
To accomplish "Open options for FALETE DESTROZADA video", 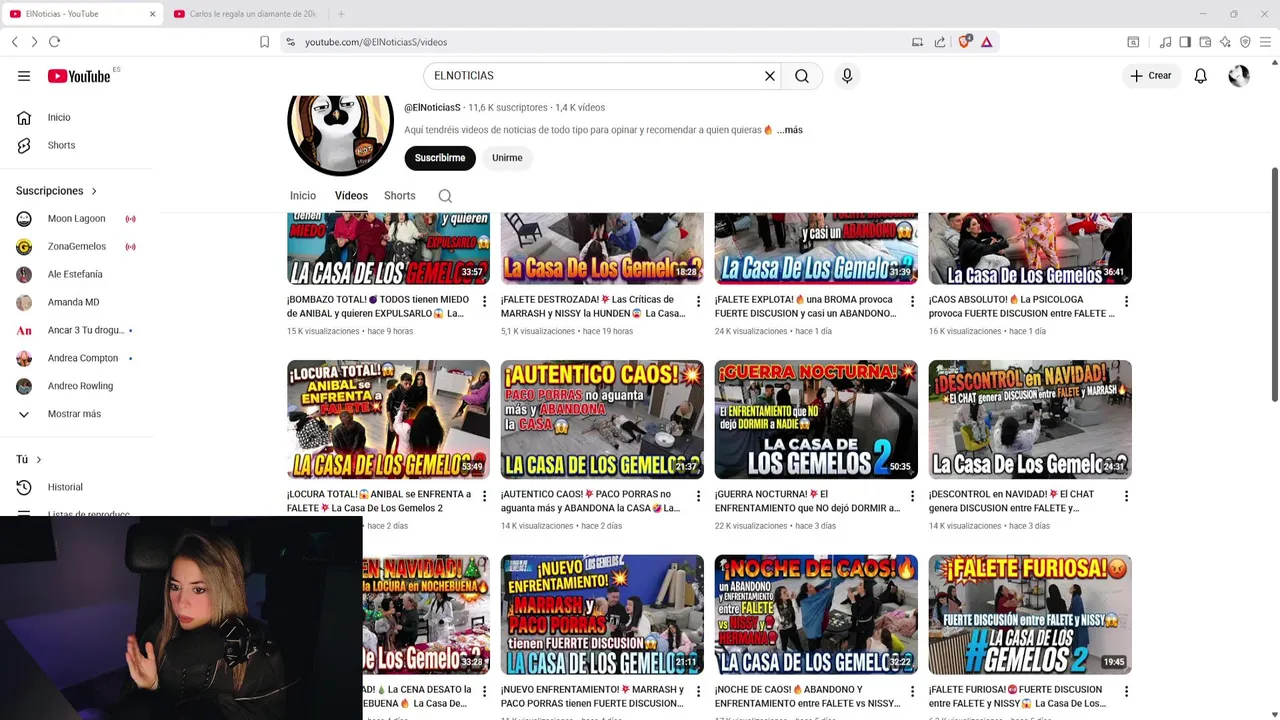I will coord(698,301).
